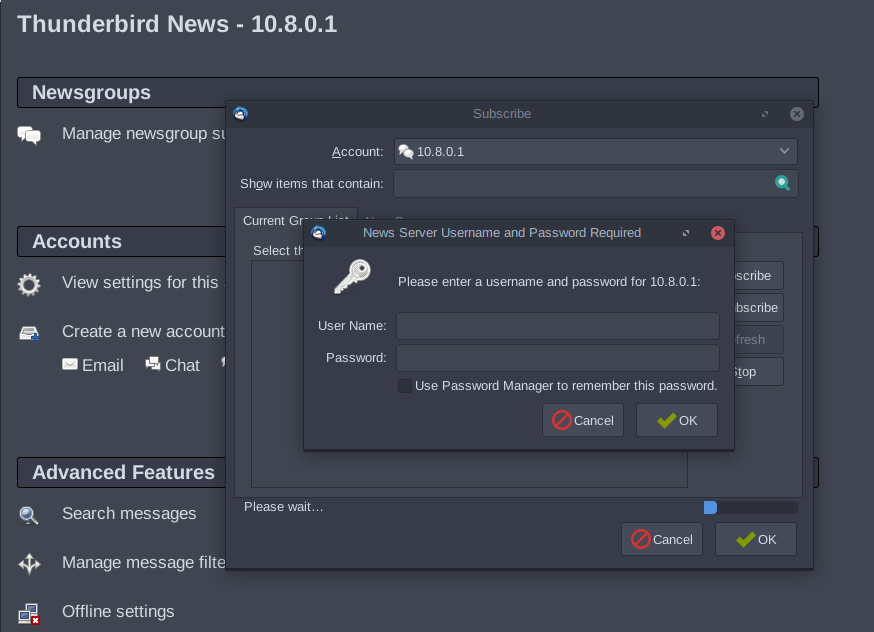Screen dimensions: 874x632
Task: Click the gear icon for View settings
Action: [x=29, y=284]
